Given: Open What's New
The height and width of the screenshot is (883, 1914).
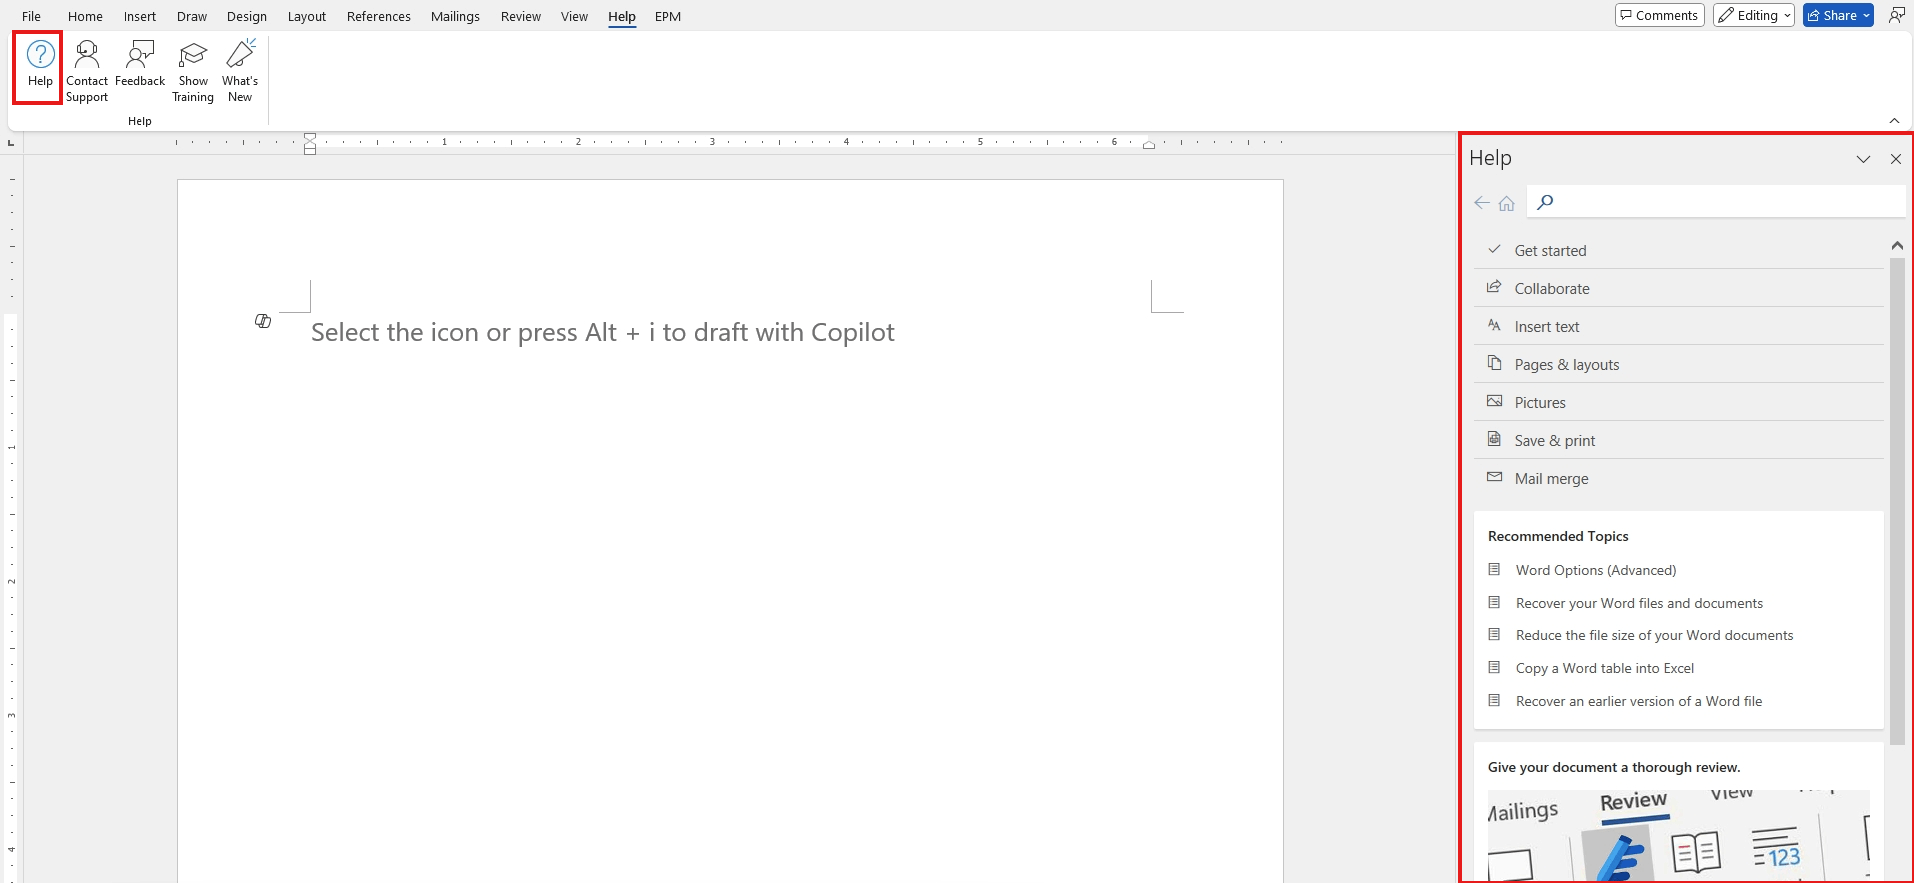Looking at the screenshot, I should (240, 70).
